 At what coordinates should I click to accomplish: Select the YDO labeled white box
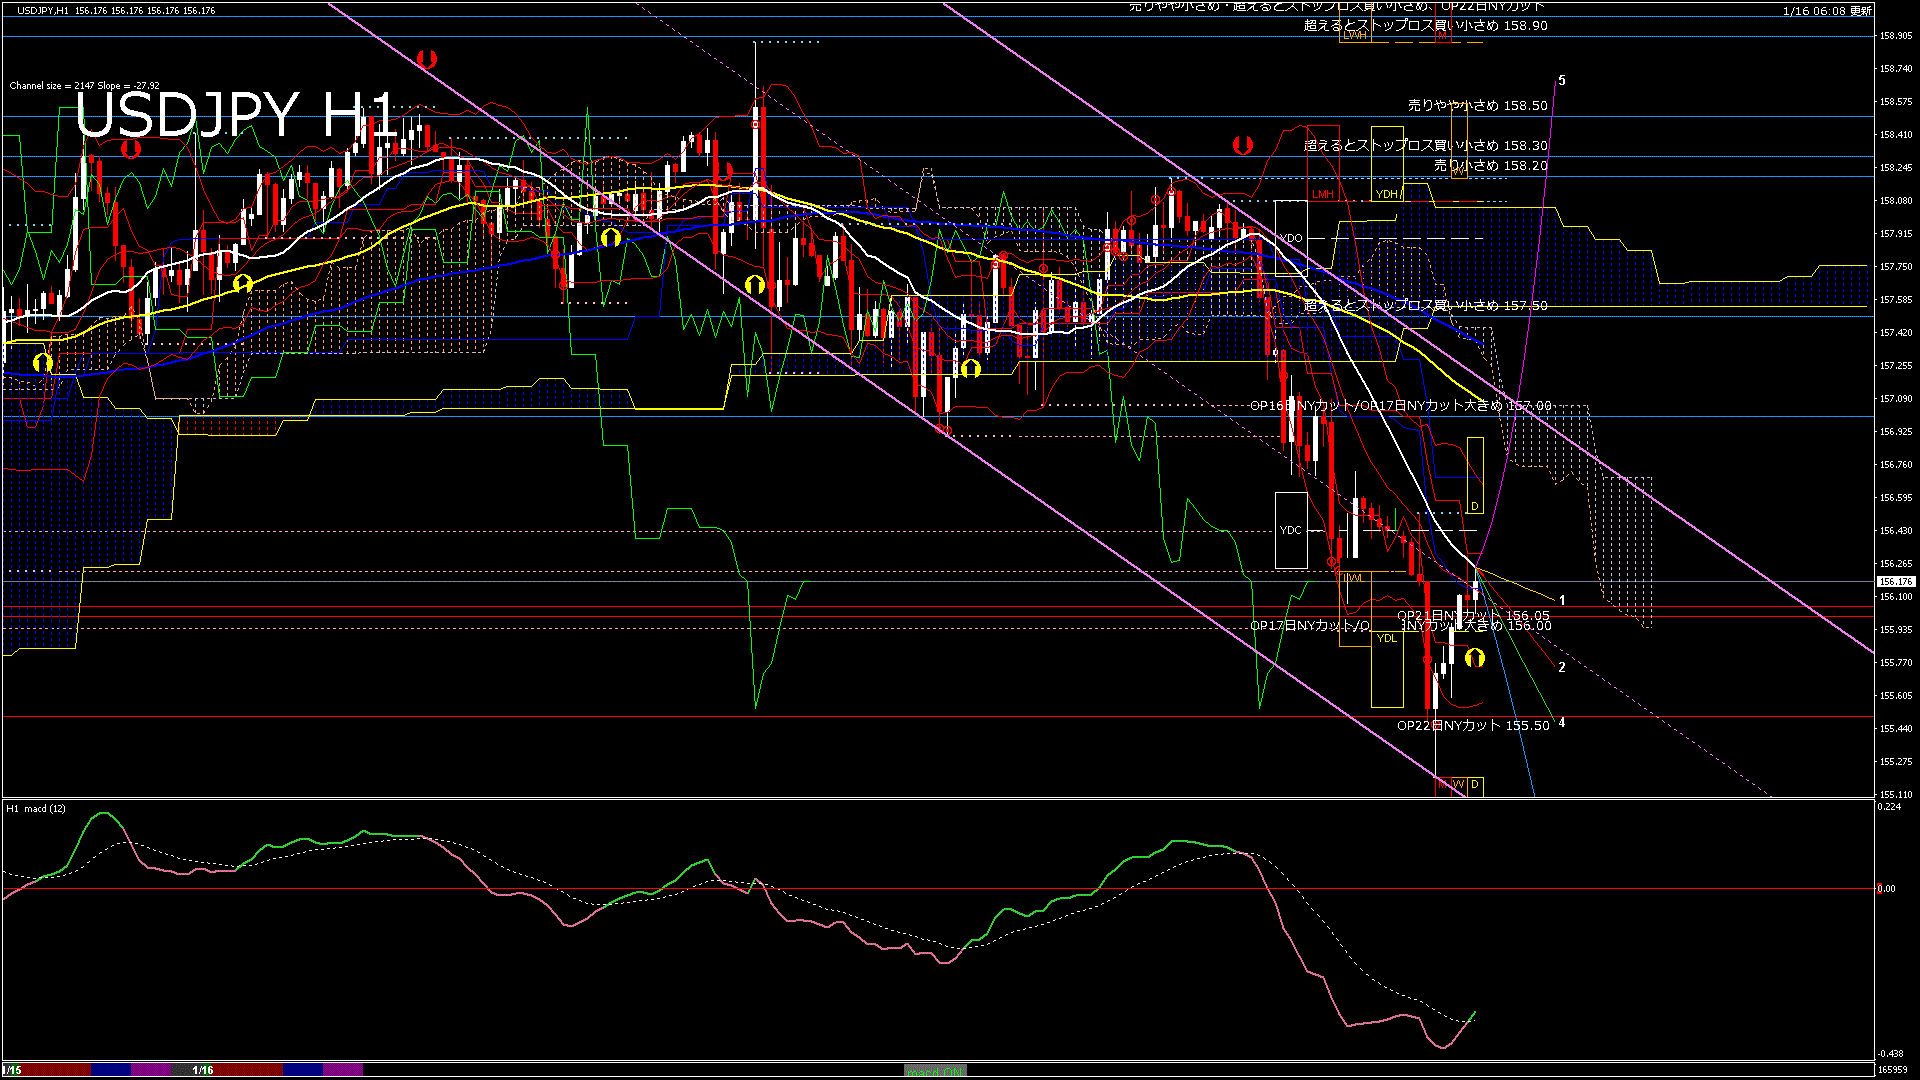click(1291, 238)
